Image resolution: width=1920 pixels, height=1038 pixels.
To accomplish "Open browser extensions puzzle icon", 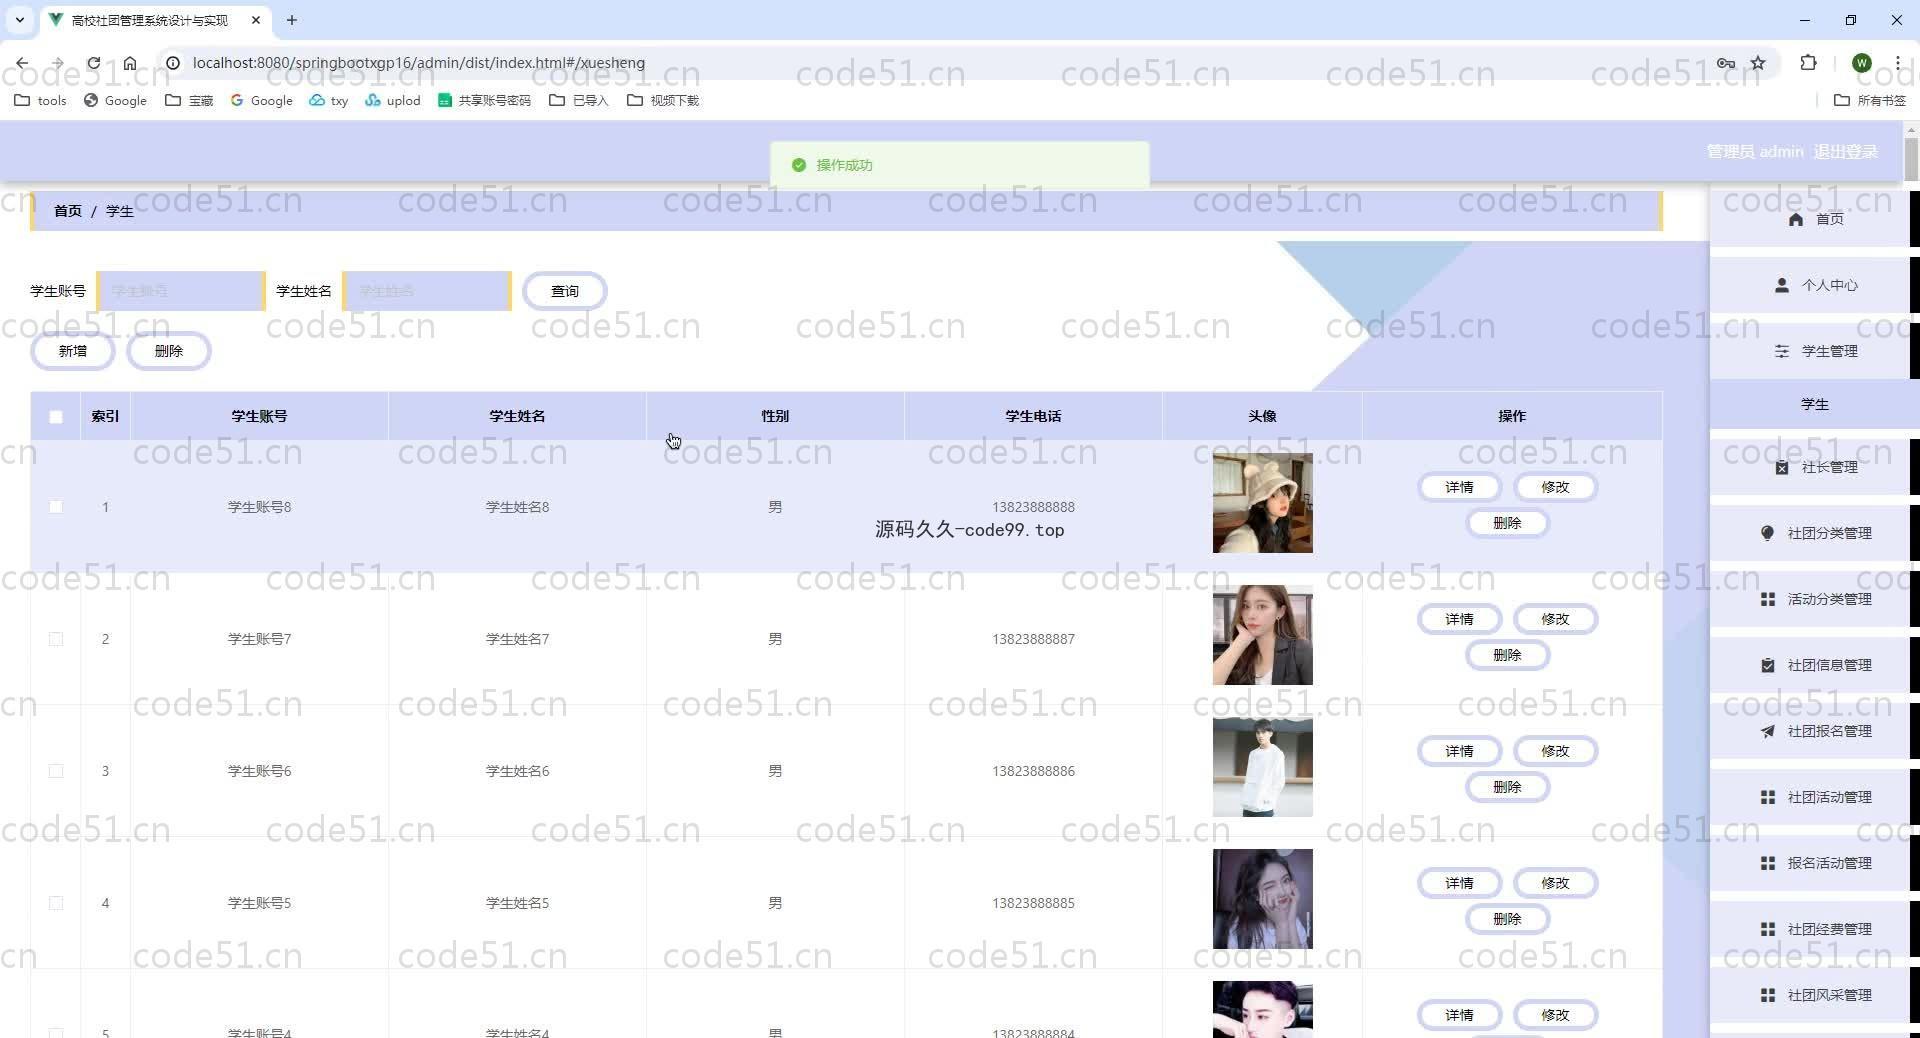I will pyautogui.click(x=1808, y=63).
